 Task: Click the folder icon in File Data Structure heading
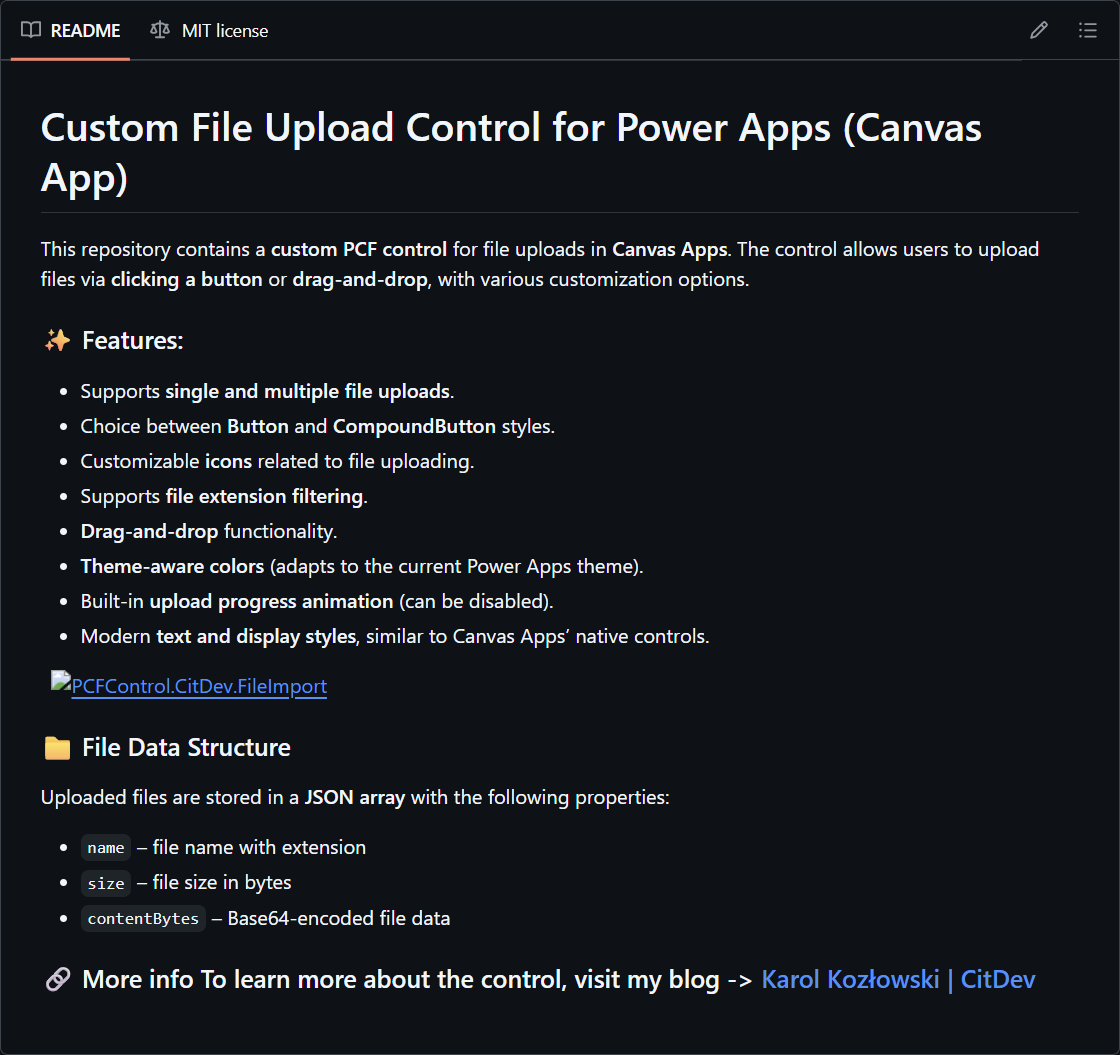click(57, 746)
